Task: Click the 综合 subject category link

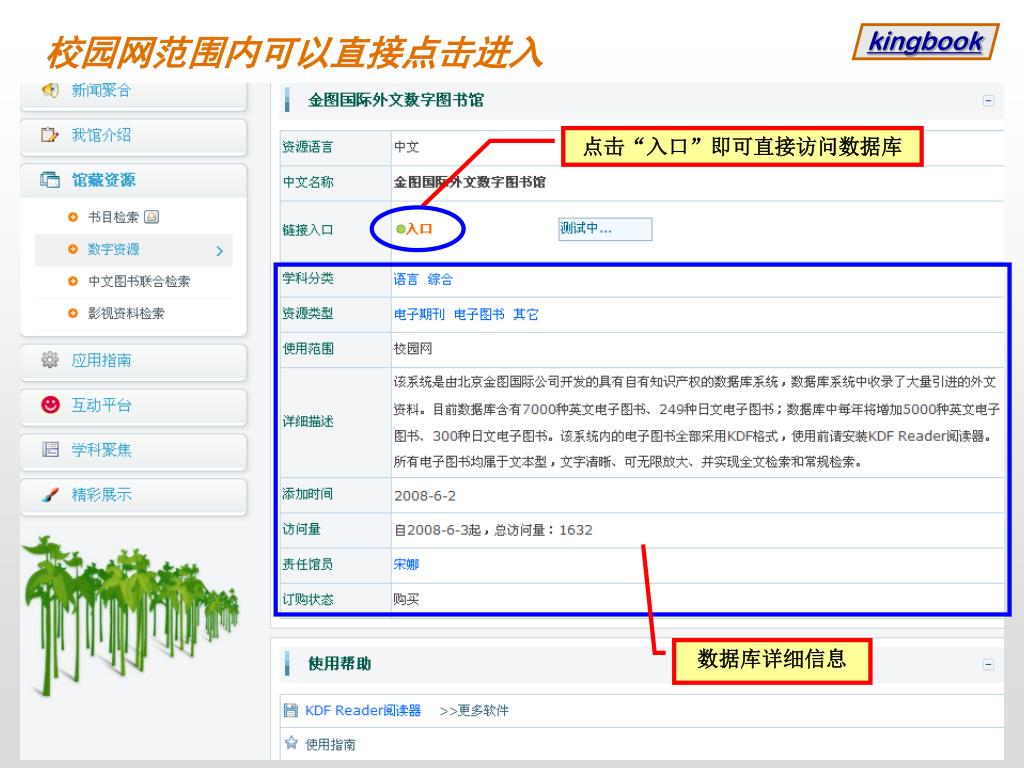Action: (x=440, y=280)
